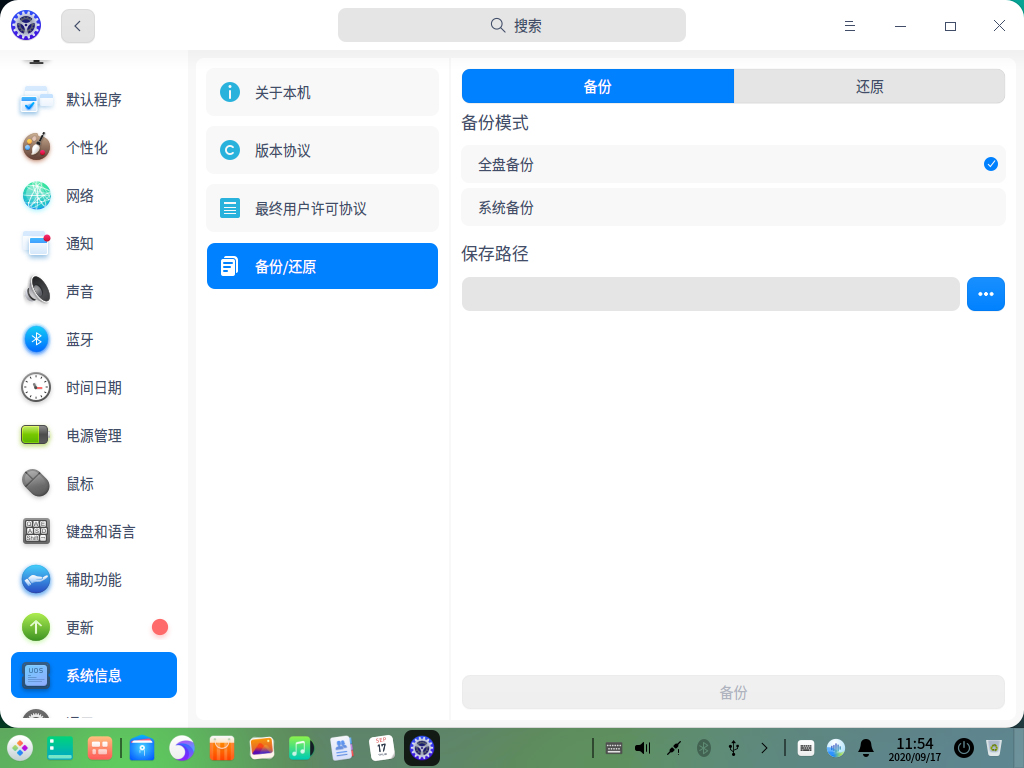Image resolution: width=1024 pixels, height=768 pixels.
Task: Open 关于本机 about page
Action: click(x=322, y=92)
